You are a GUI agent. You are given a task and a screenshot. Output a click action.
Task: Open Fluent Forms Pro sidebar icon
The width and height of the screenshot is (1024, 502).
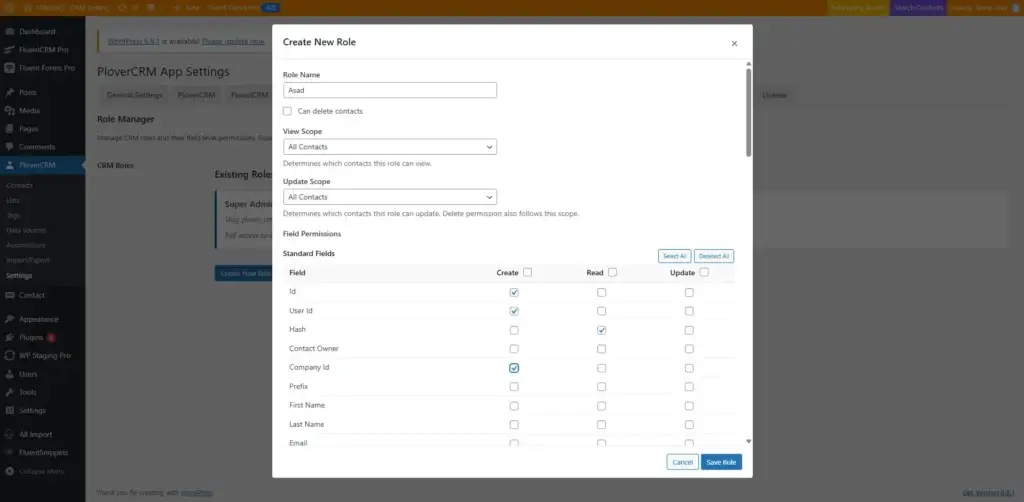(9, 68)
